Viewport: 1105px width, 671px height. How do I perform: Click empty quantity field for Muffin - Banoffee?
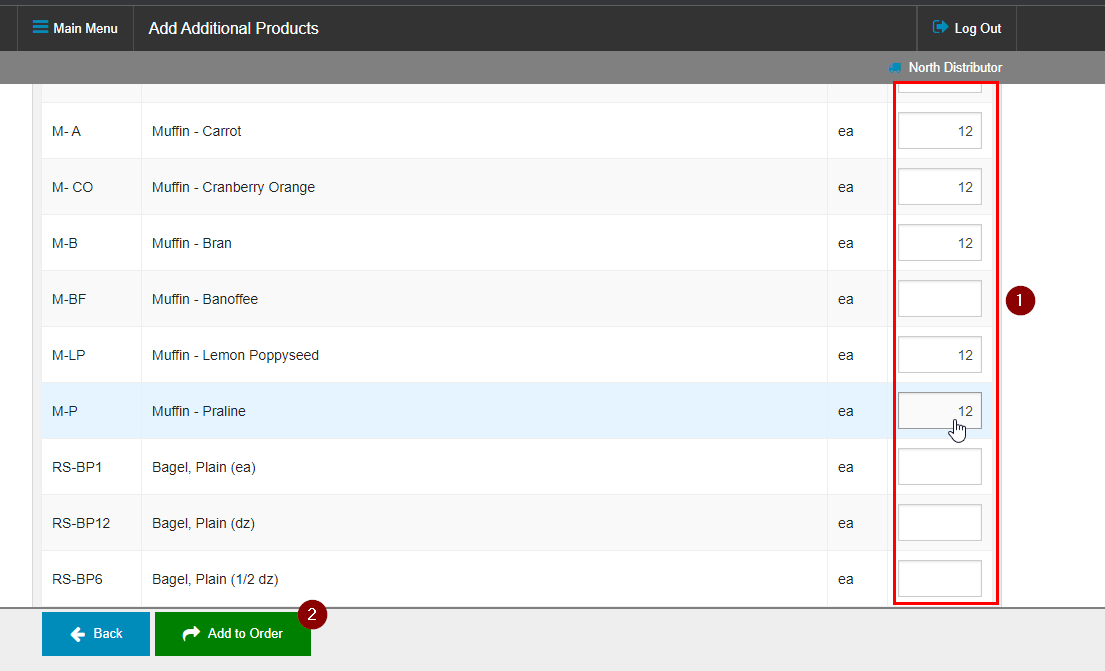[939, 299]
